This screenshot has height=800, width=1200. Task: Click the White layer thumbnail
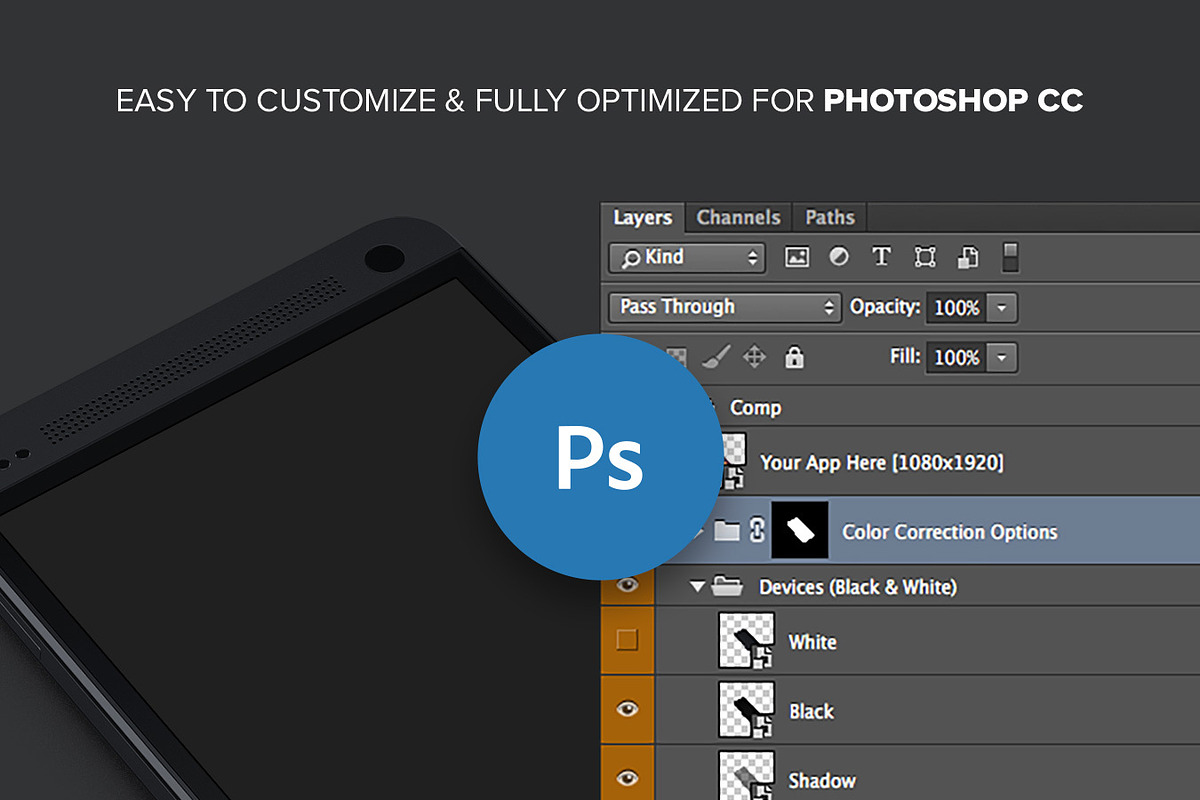coord(747,640)
